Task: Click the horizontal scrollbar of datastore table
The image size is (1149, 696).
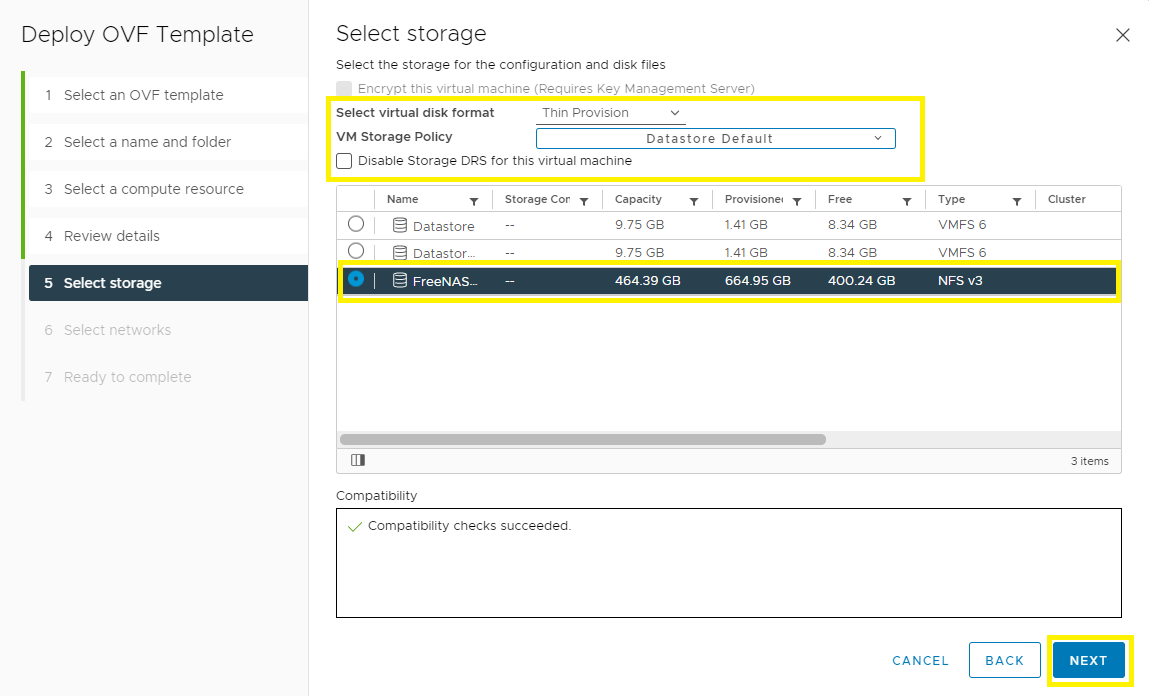Action: pyautogui.click(x=583, y=439)
